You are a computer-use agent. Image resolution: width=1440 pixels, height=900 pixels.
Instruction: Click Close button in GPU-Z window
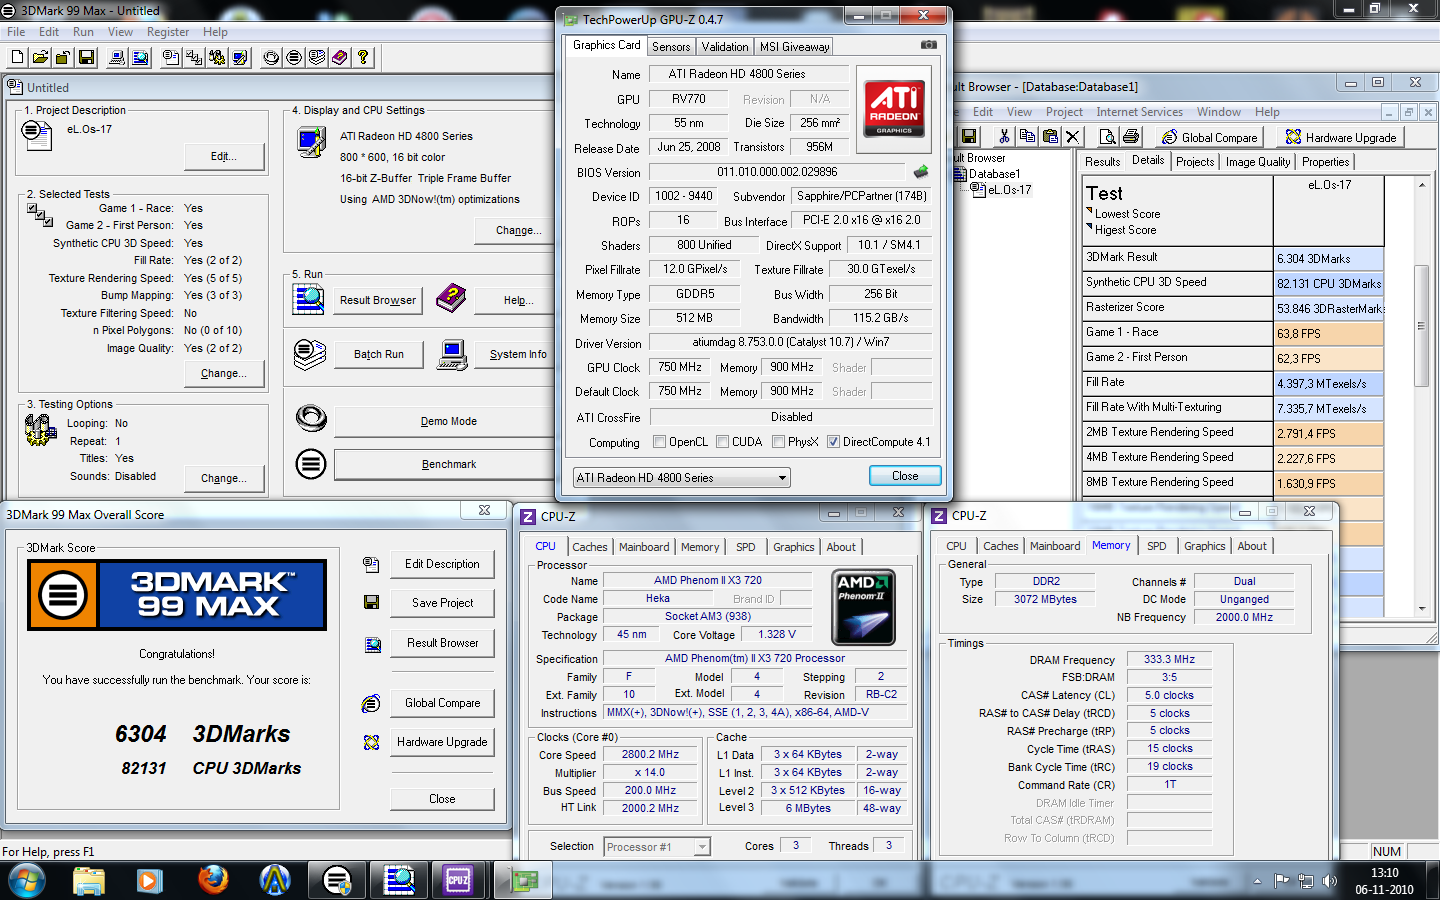[x=905, y=476]
